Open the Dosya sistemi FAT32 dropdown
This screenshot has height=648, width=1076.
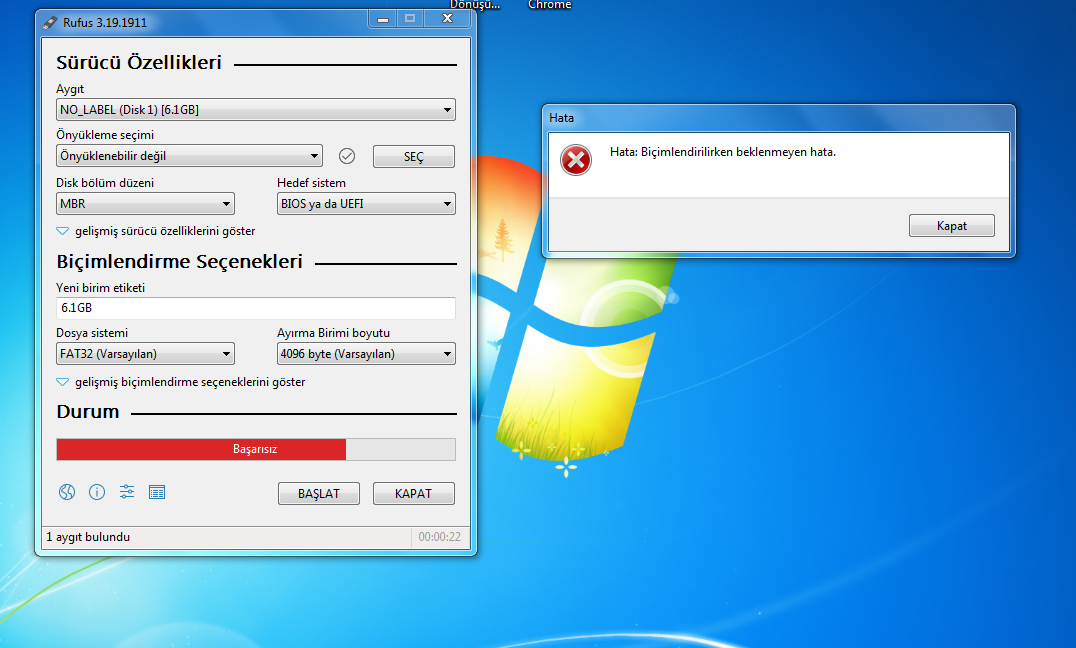145,354
